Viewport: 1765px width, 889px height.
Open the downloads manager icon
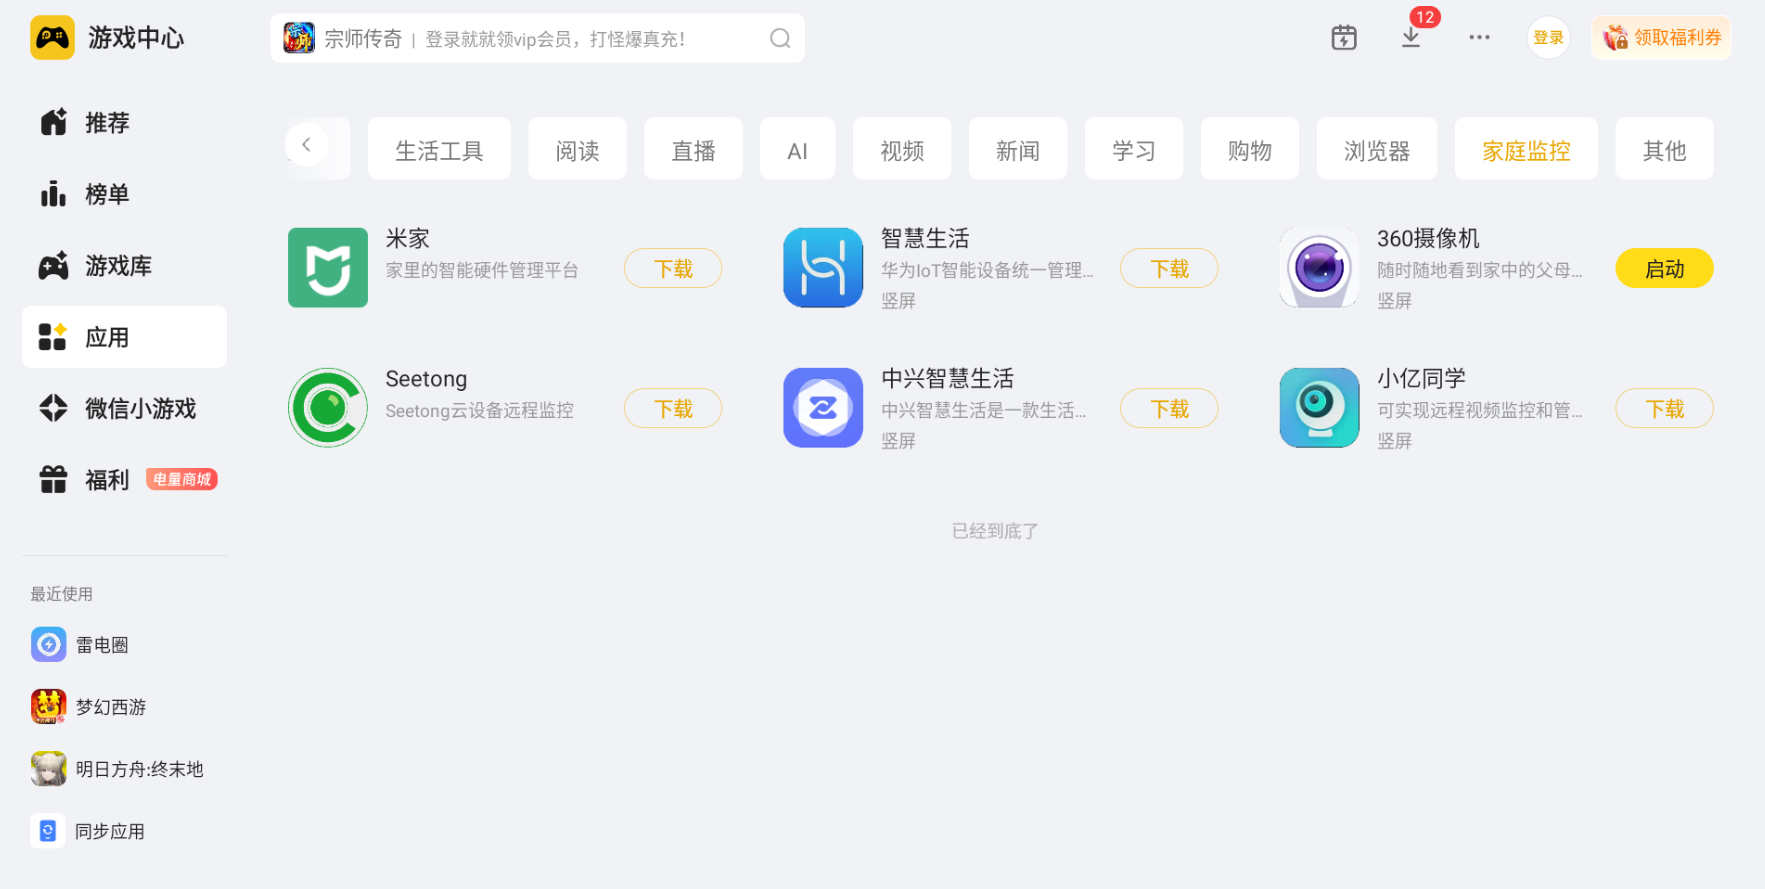(1411, 38)
